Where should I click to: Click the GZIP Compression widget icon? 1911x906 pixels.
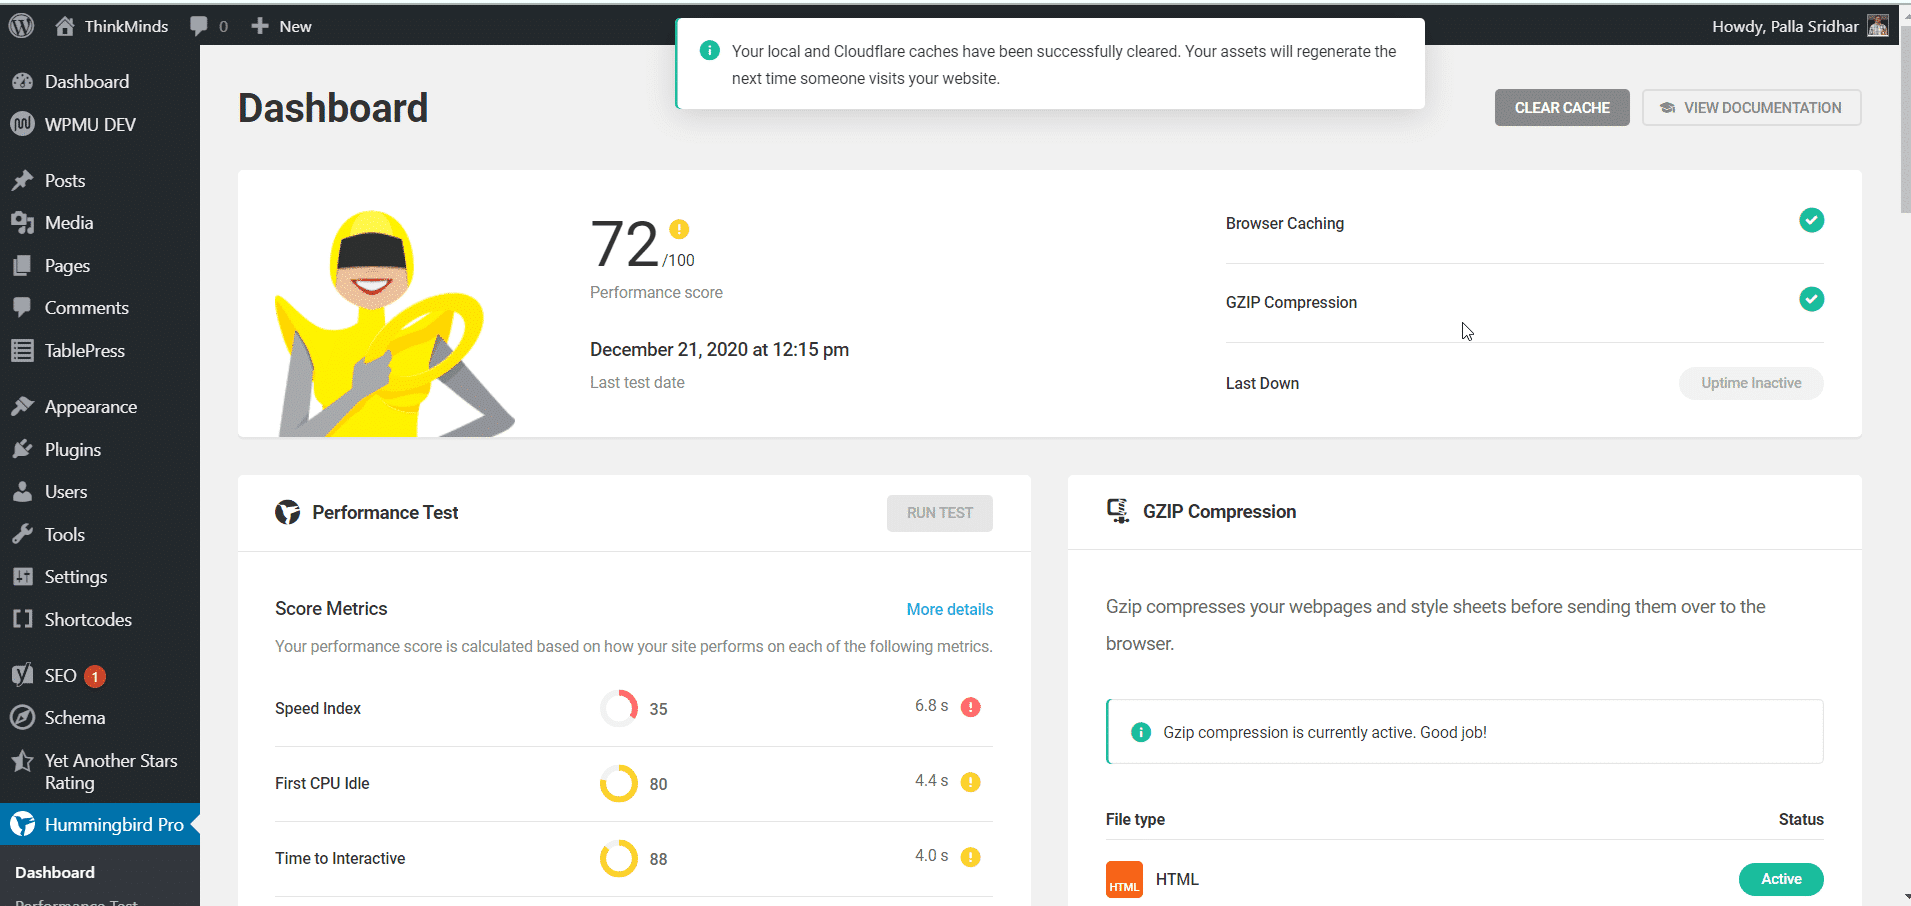click(1118, 511)
